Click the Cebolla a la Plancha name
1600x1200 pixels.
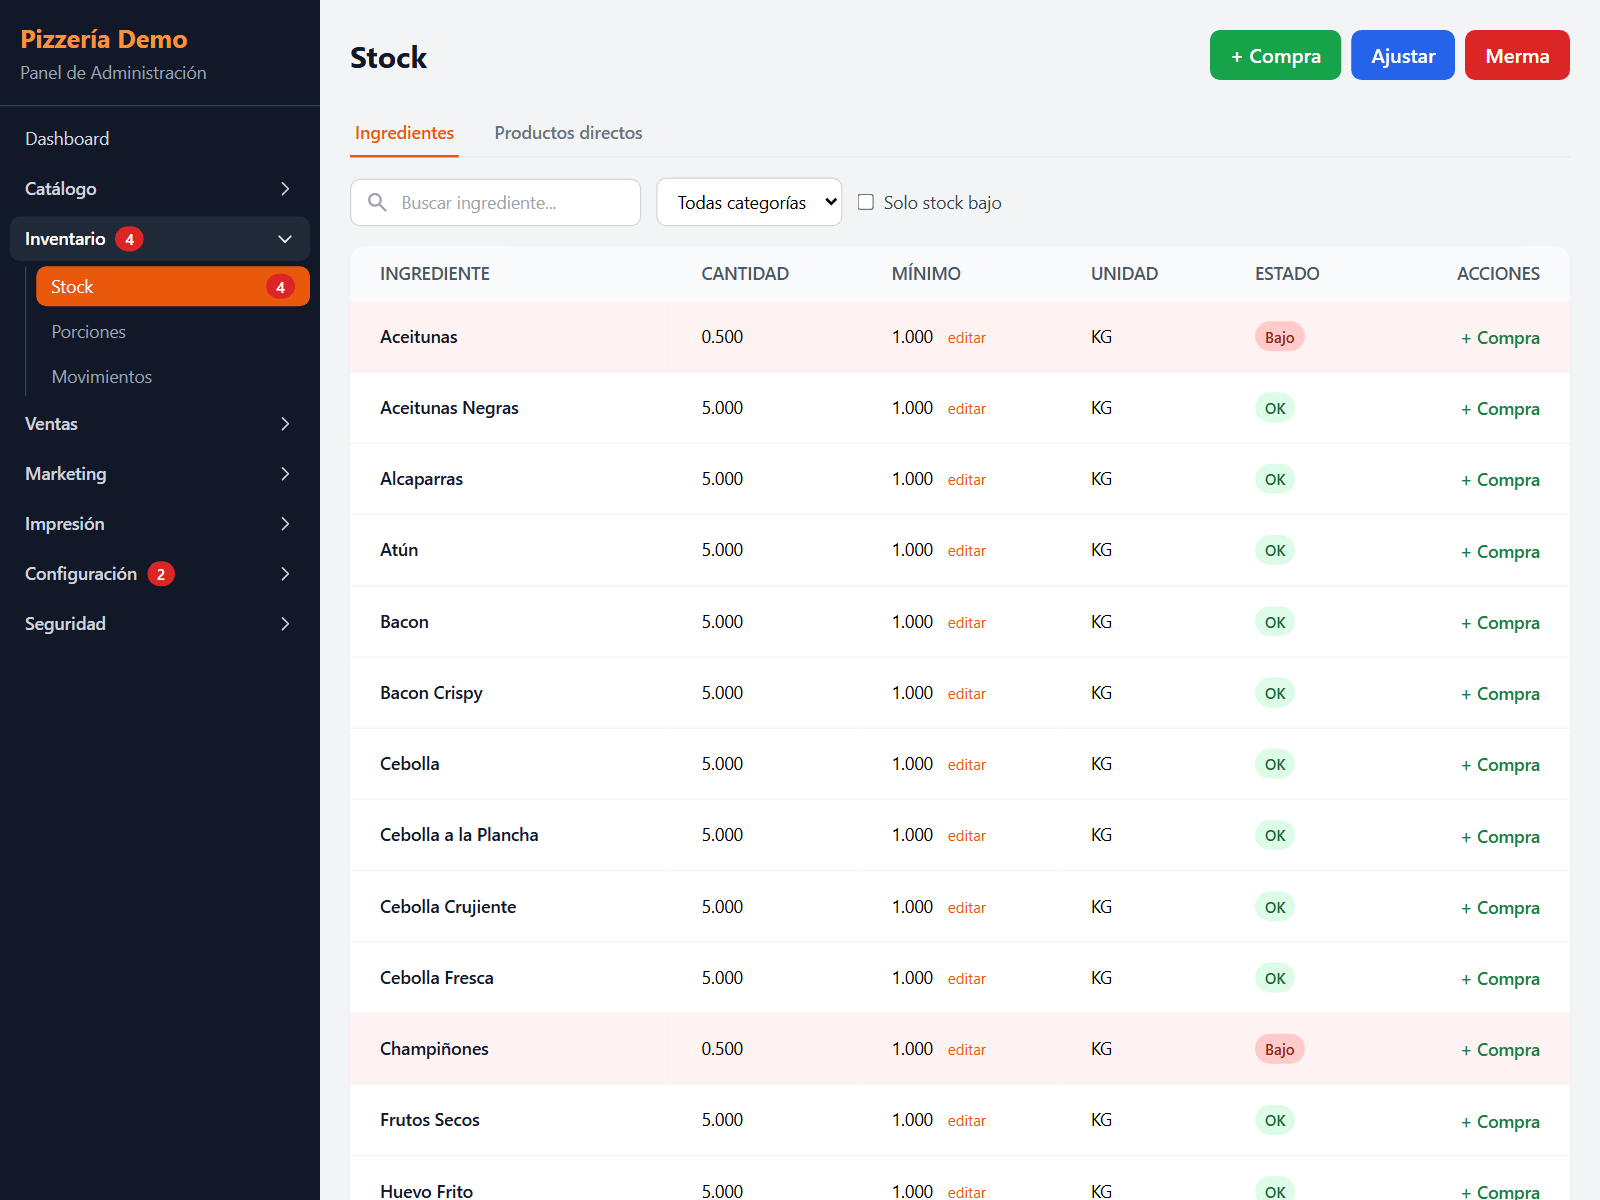coord(459,835)
